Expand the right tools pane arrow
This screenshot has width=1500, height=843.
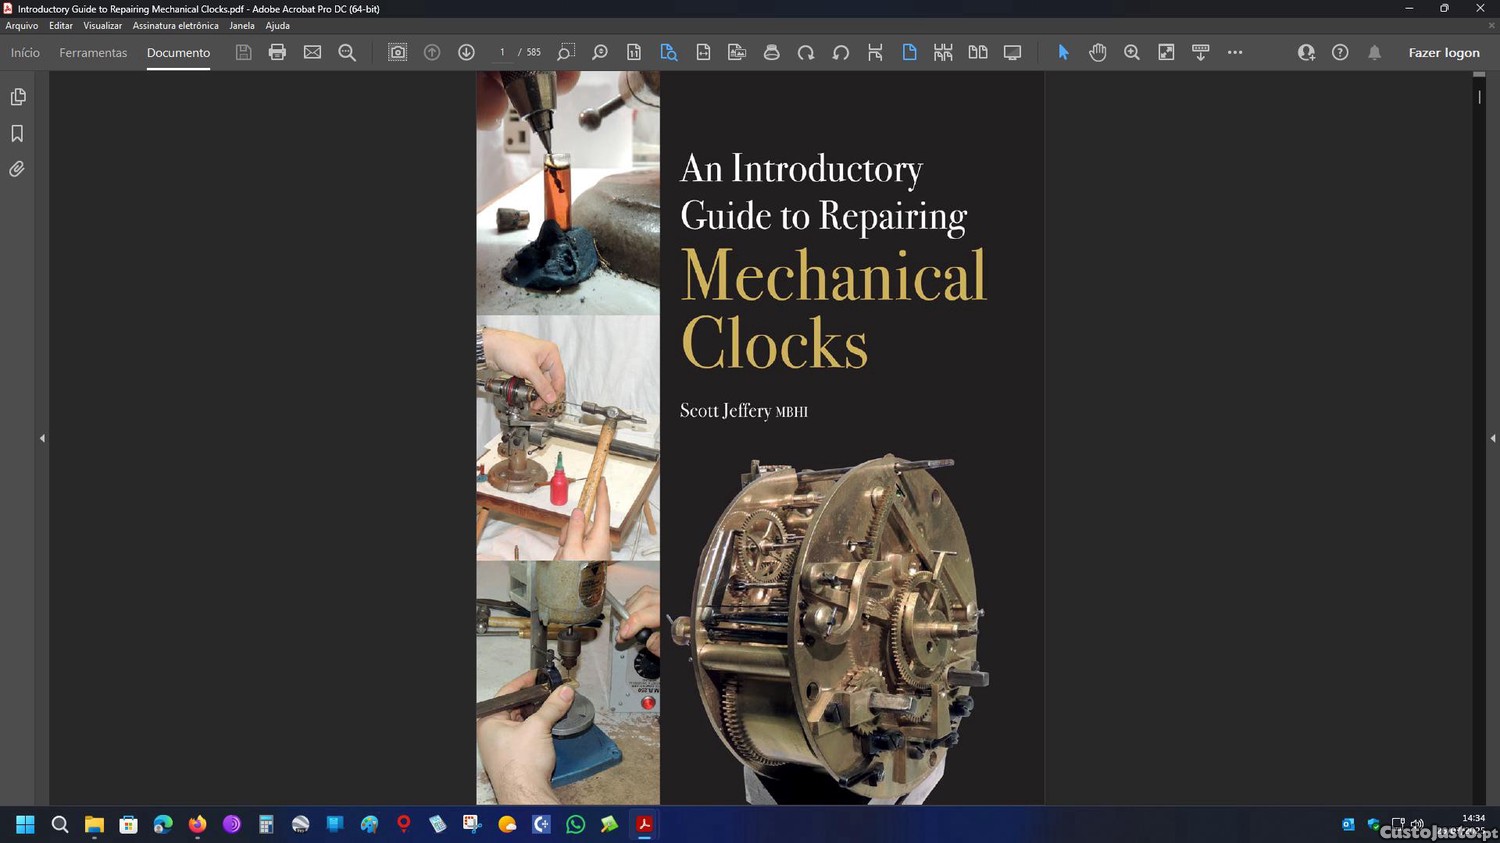pos(1492,438)
